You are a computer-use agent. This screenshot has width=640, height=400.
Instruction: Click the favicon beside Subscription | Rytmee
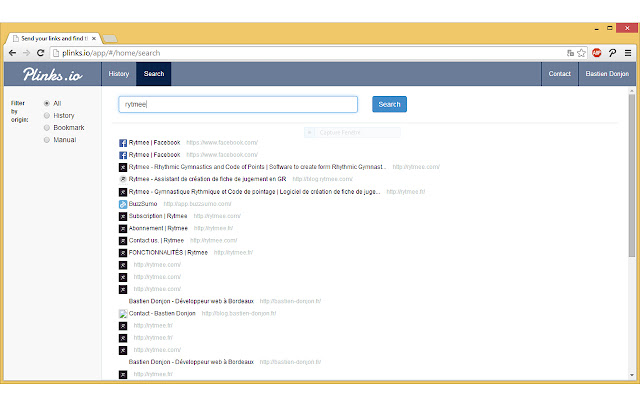coord(123,216)
